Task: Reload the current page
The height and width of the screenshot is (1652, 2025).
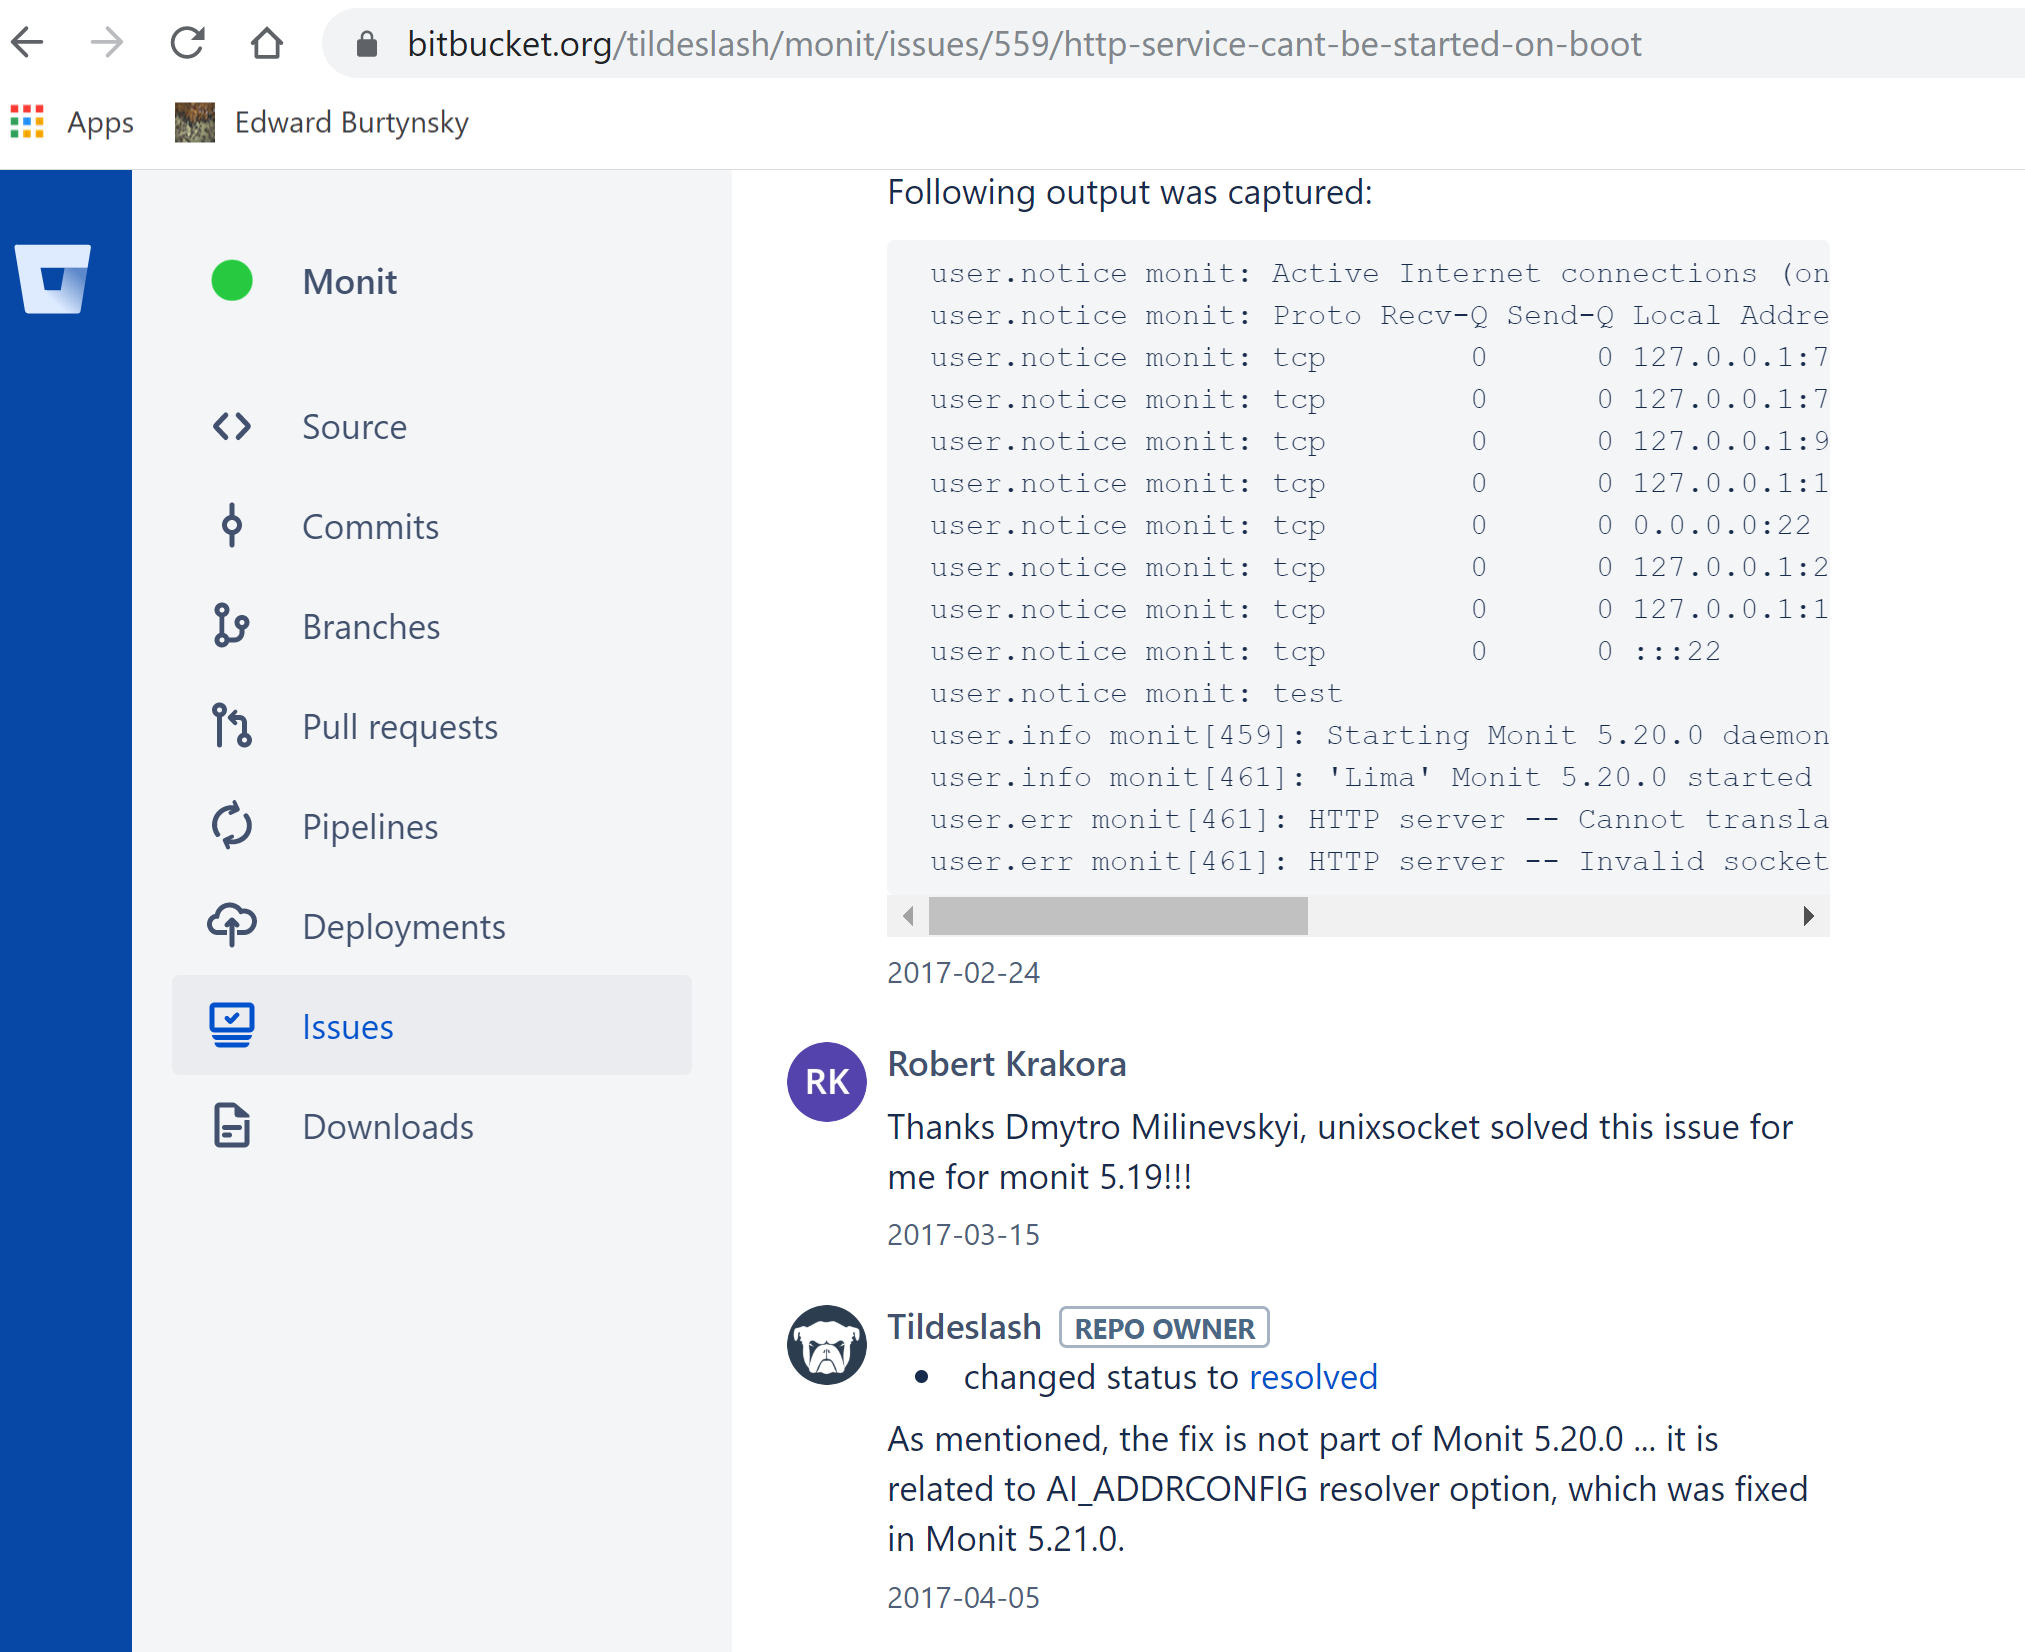Action: click(x=187, y=43)
